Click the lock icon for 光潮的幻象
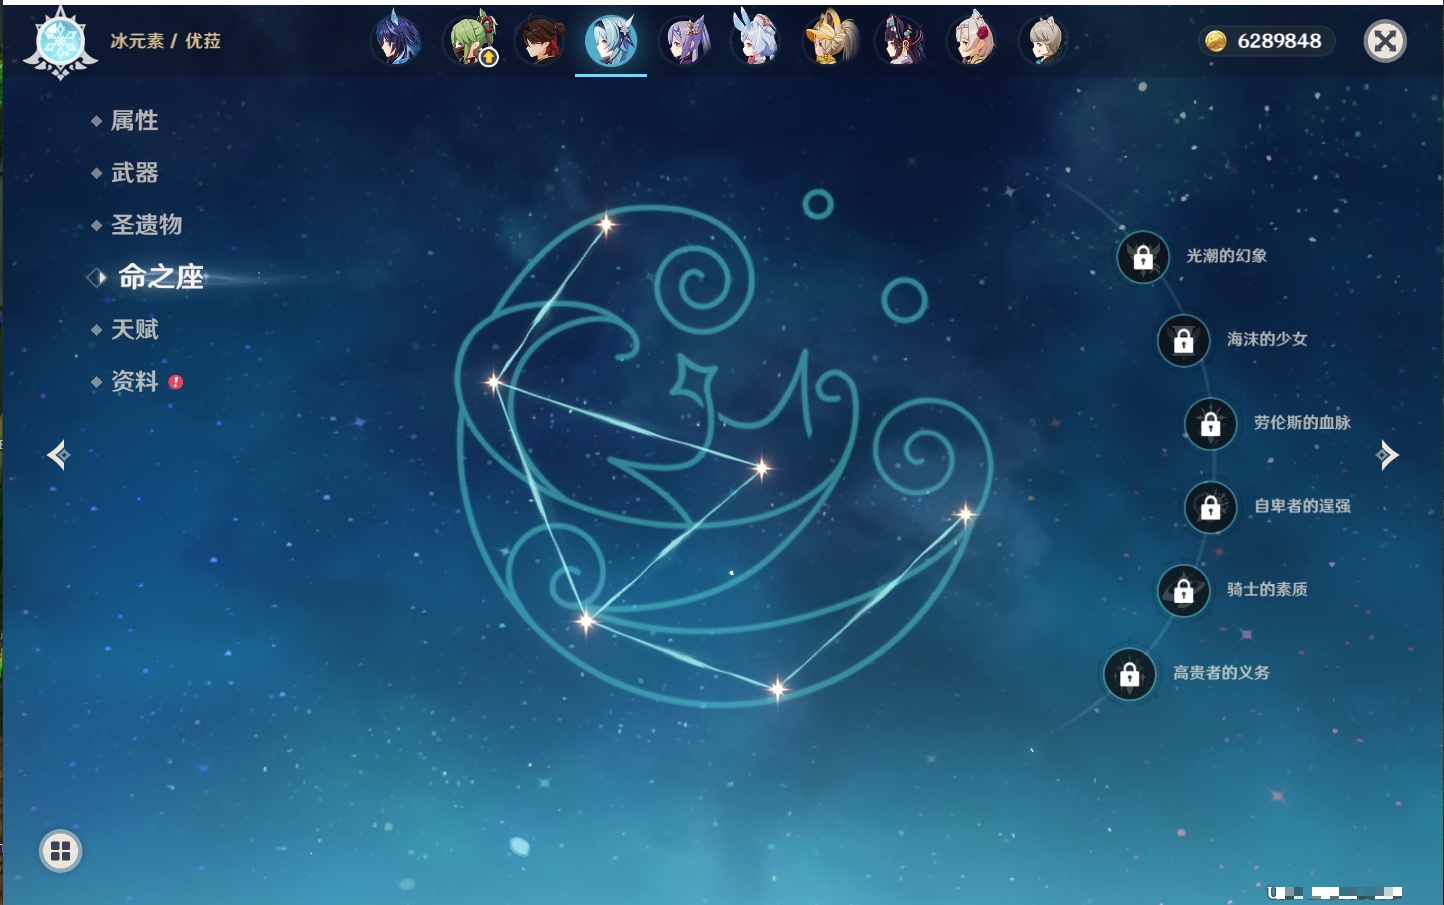 [1143, 257]
